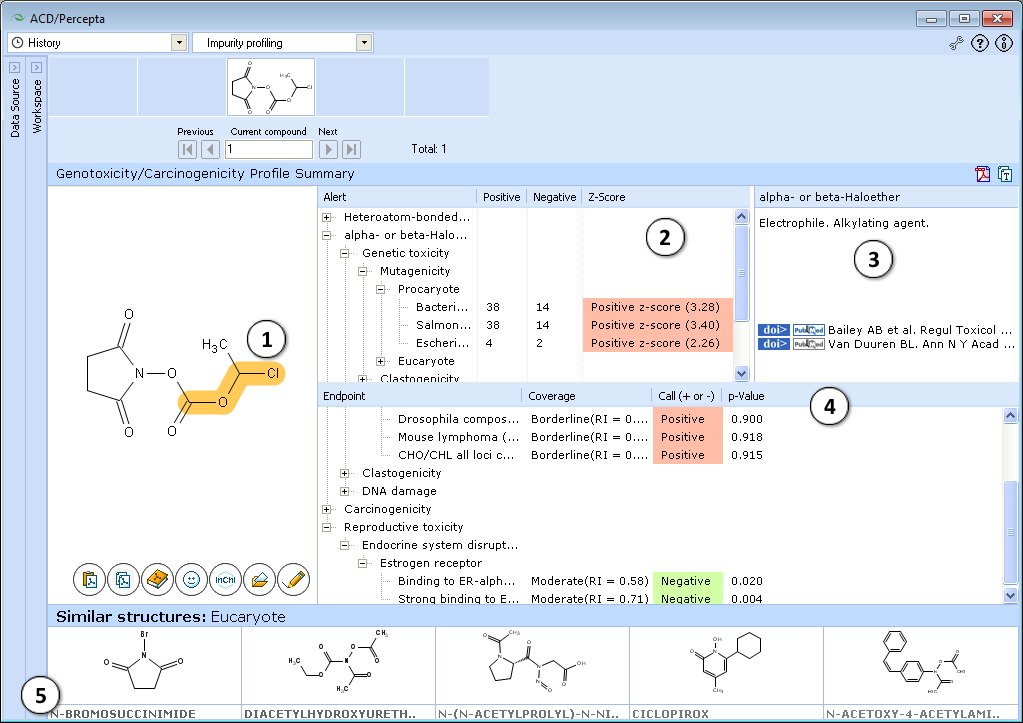Expand the DNA damage endpoint node

coord(344,491)
